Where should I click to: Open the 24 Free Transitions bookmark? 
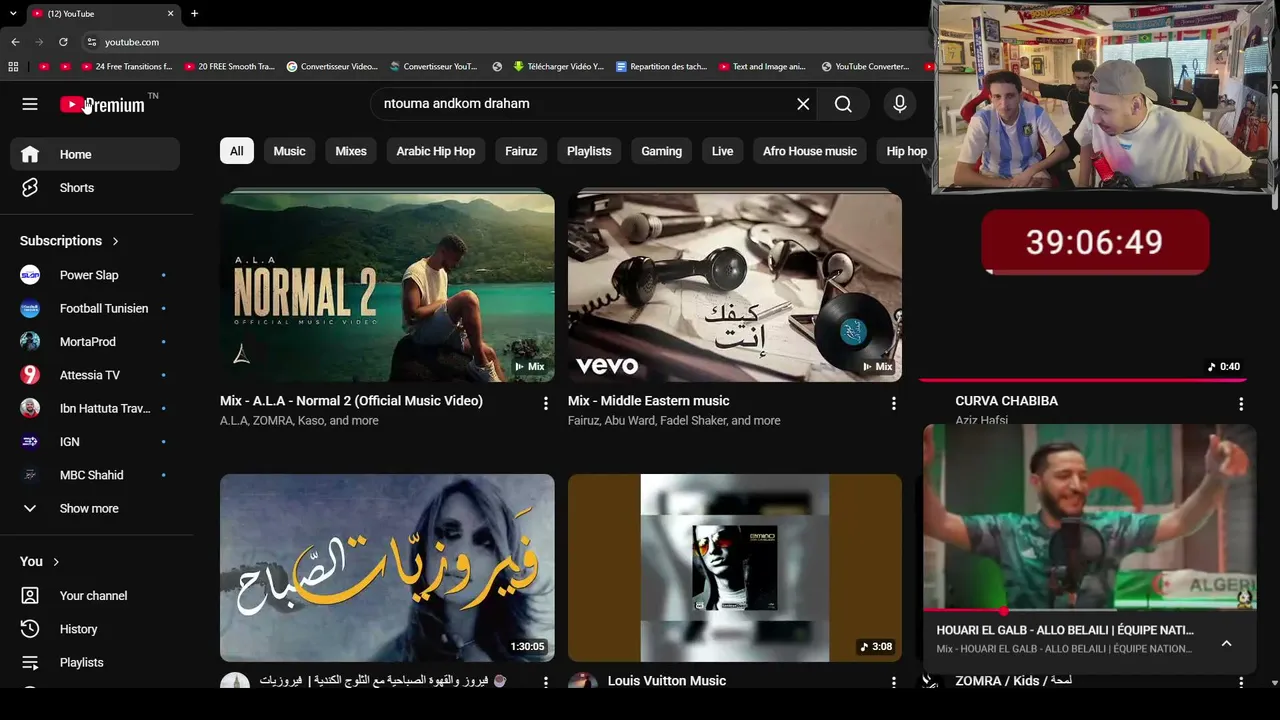[127, 67]
